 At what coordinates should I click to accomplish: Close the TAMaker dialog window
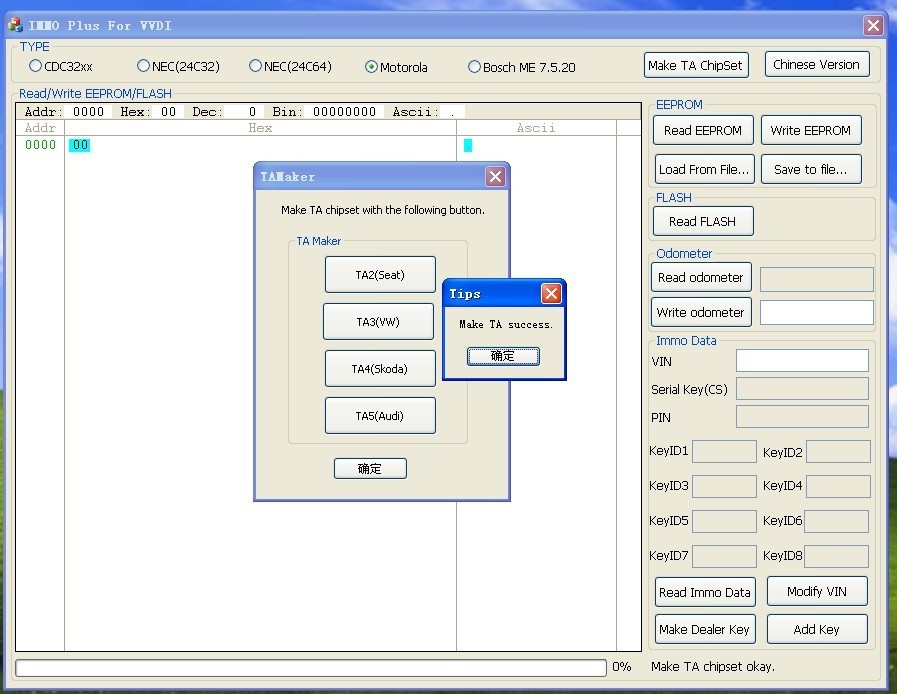click(495, 177)
